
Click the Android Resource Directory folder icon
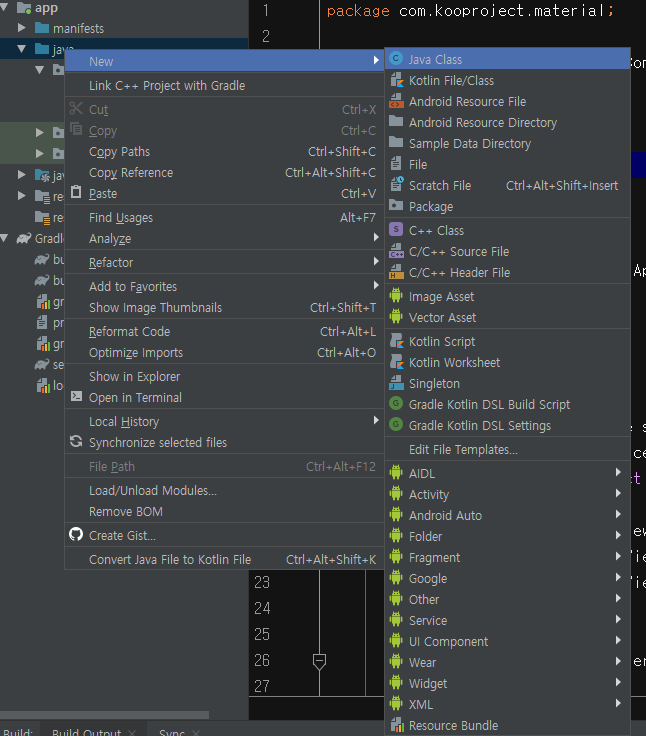396,122
